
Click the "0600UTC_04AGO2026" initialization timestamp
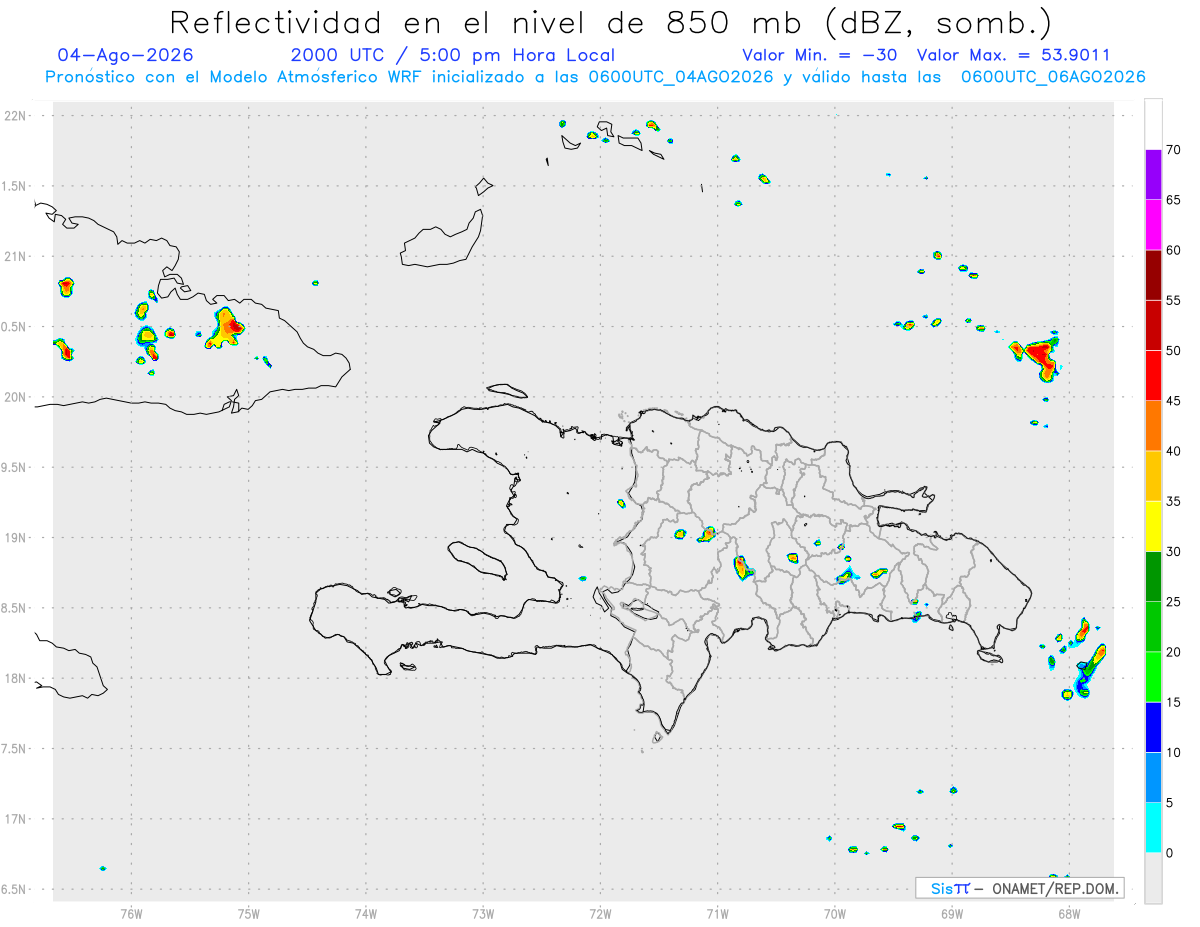681,77
